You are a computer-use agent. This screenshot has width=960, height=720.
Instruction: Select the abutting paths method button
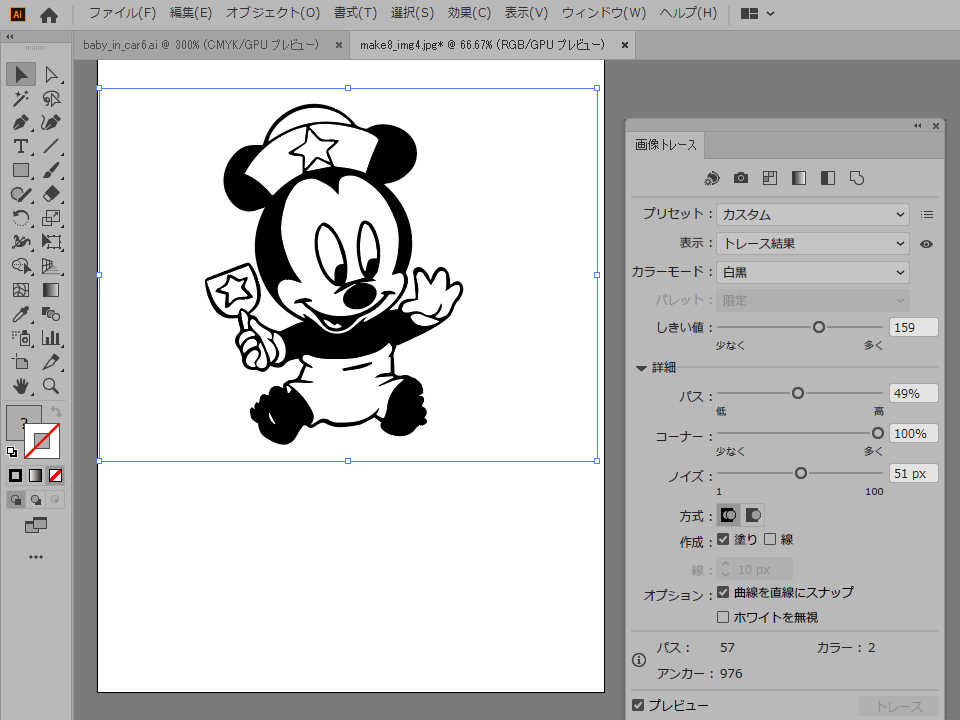click(x=729, y=516)
